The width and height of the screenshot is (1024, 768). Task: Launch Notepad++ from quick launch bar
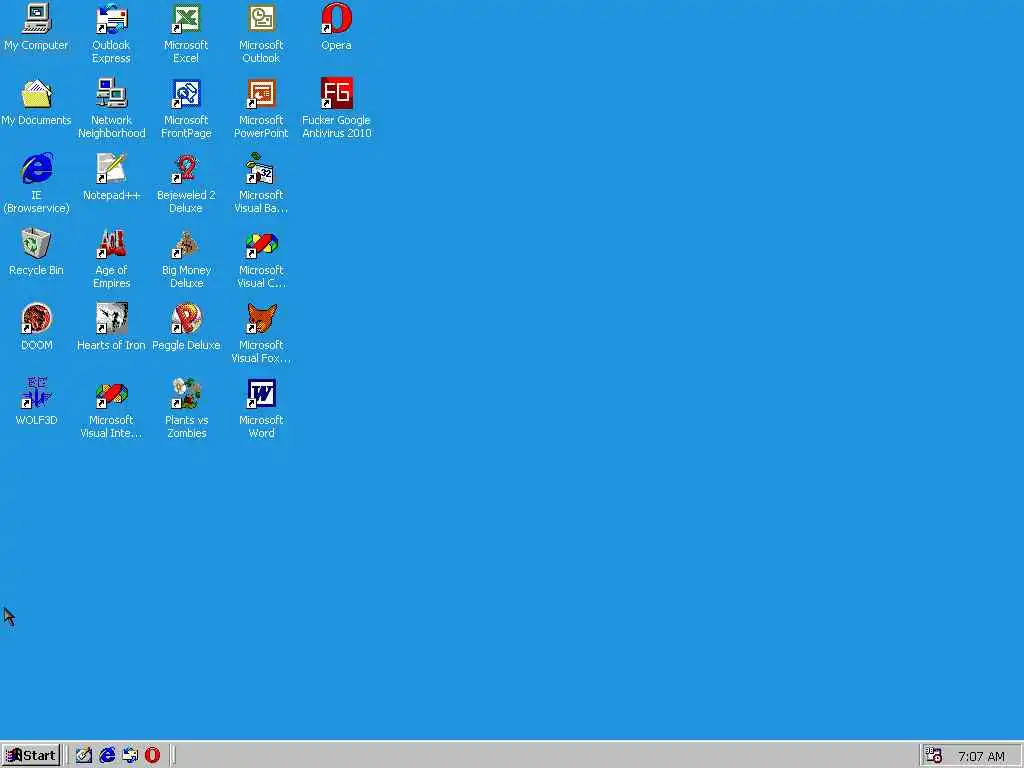pyautogui.click(x=84, y=756)
